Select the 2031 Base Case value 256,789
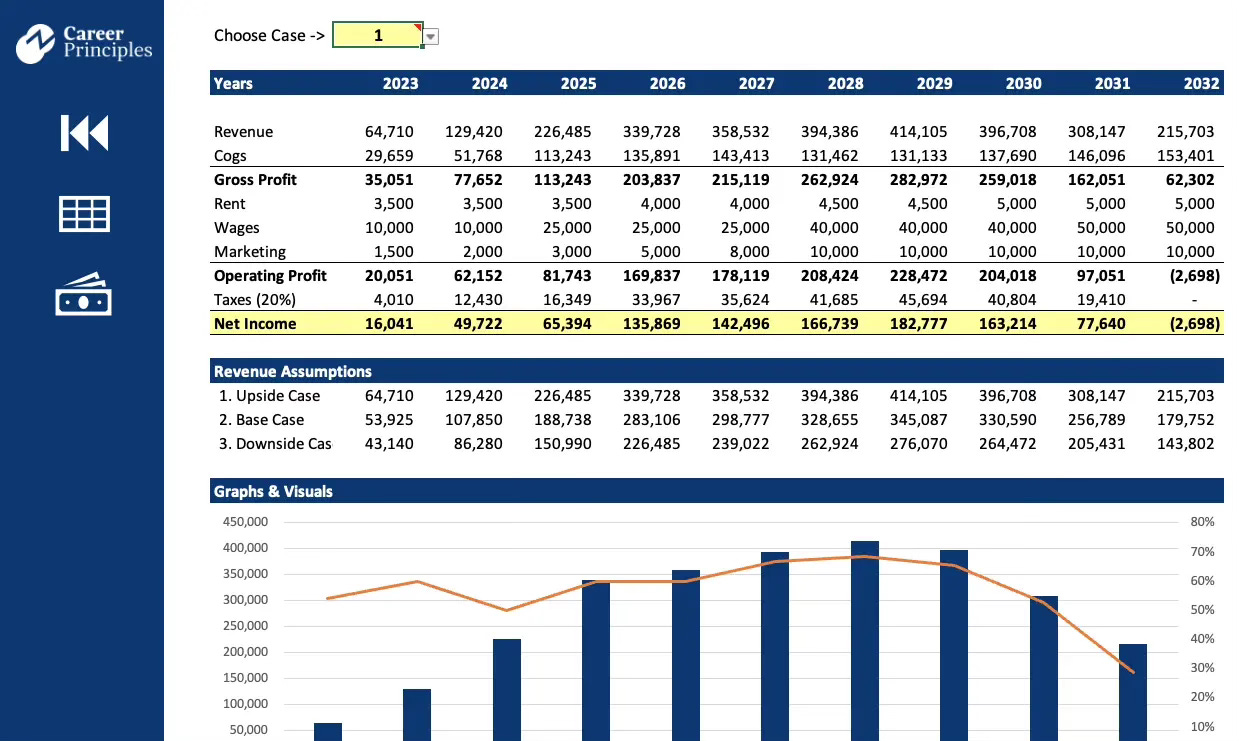The width and height of the screenshot is (1239, 741). [x=1097, y=419]
